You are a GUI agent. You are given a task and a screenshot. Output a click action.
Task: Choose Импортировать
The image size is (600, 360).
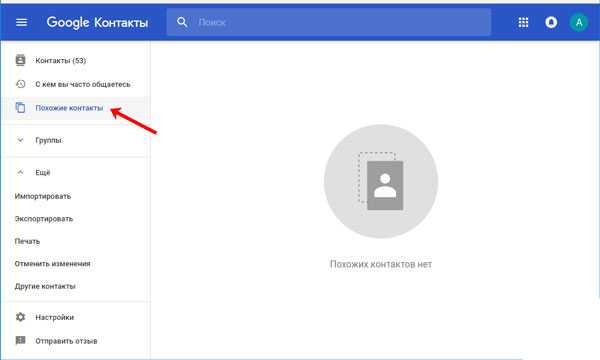point(42,196)
